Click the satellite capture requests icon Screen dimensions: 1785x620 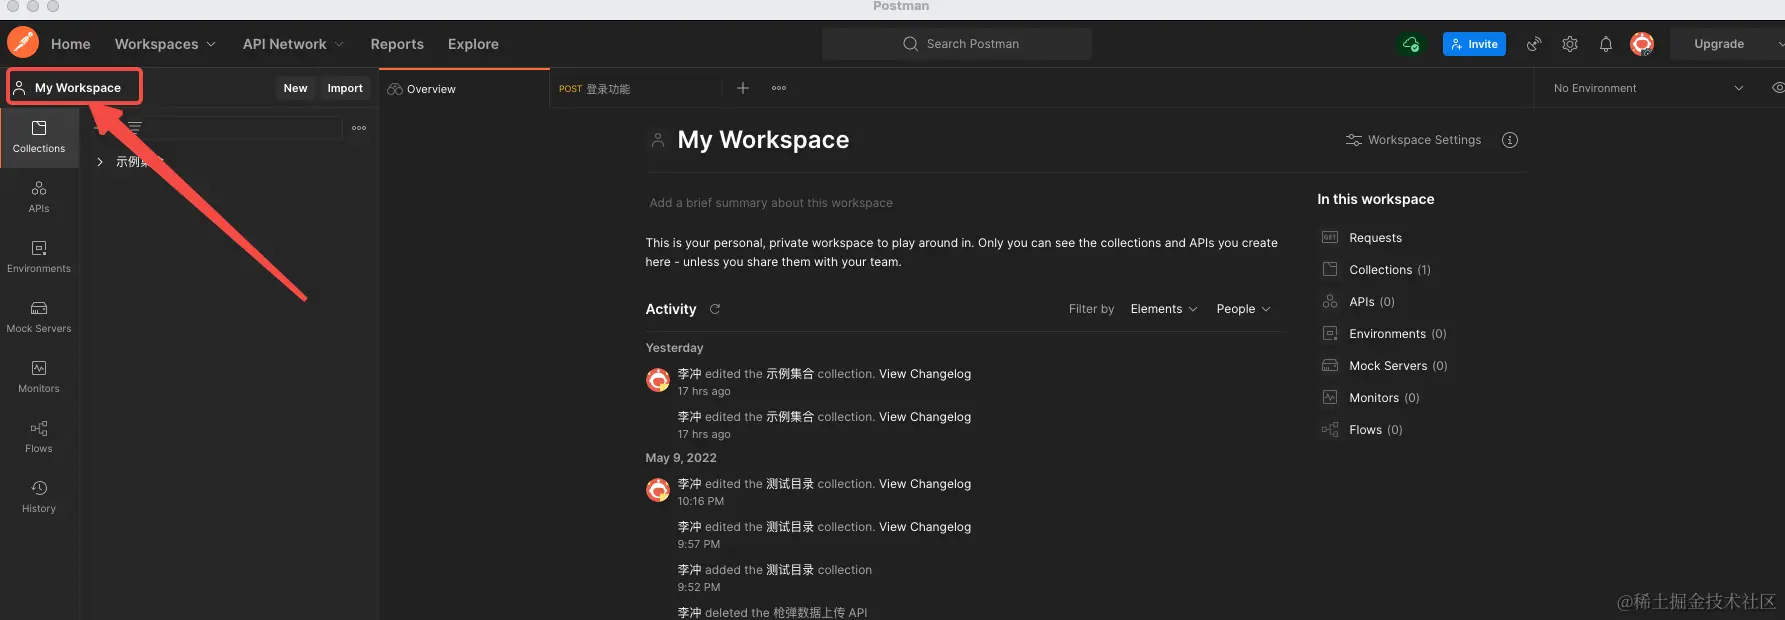[1533, 44]
